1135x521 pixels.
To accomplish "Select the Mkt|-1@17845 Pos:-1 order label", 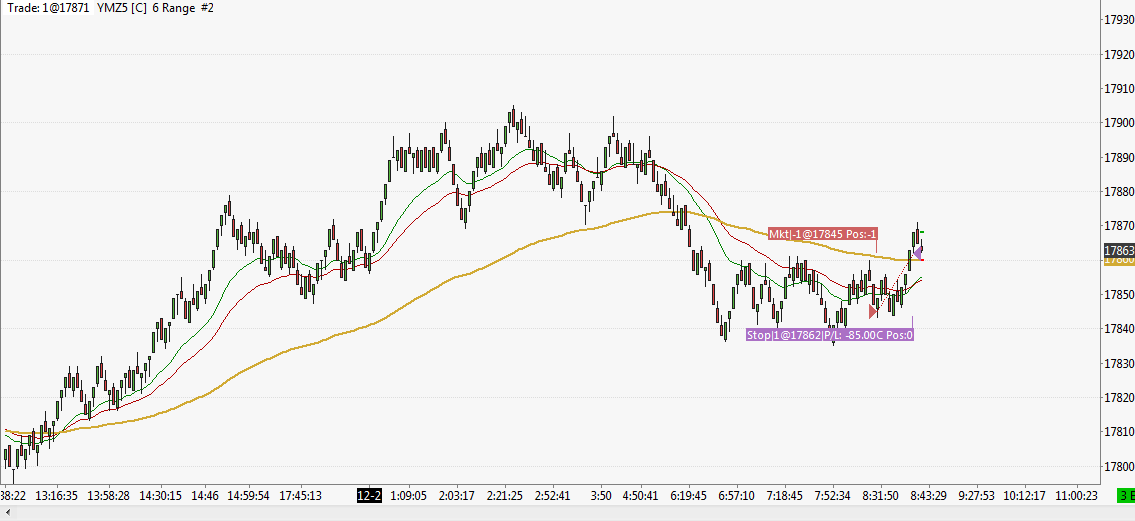I will (x=823, y=234).
